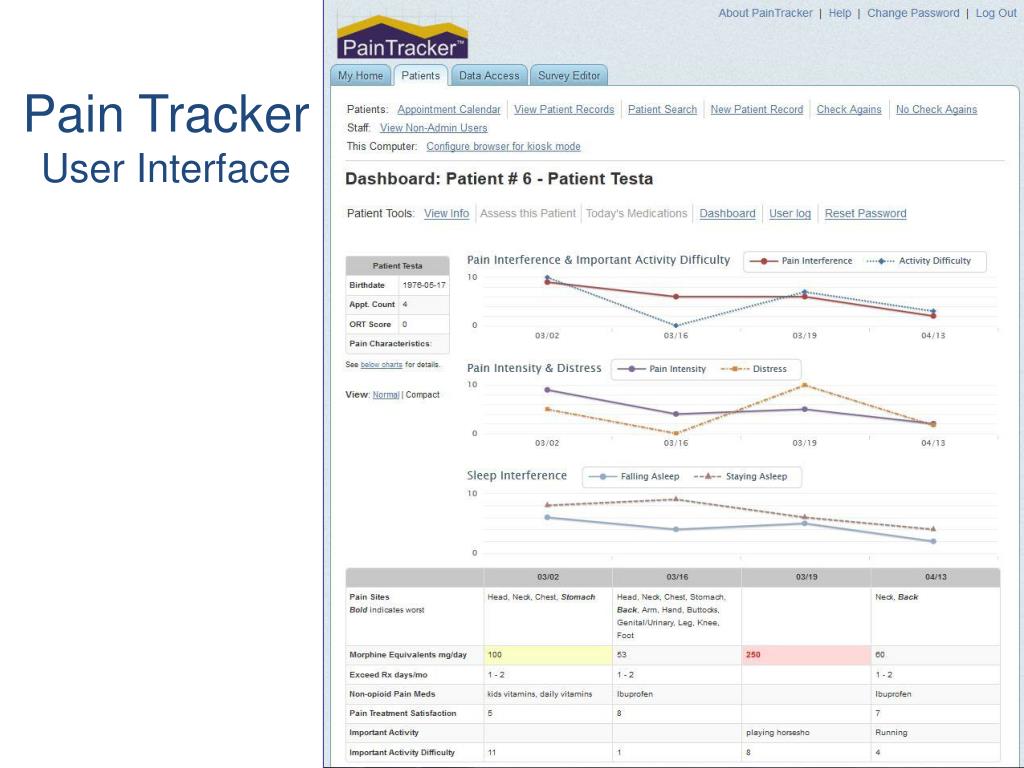Click the Patient Testa panel header
Screen dimensions: 1024x768
point(398,266)
